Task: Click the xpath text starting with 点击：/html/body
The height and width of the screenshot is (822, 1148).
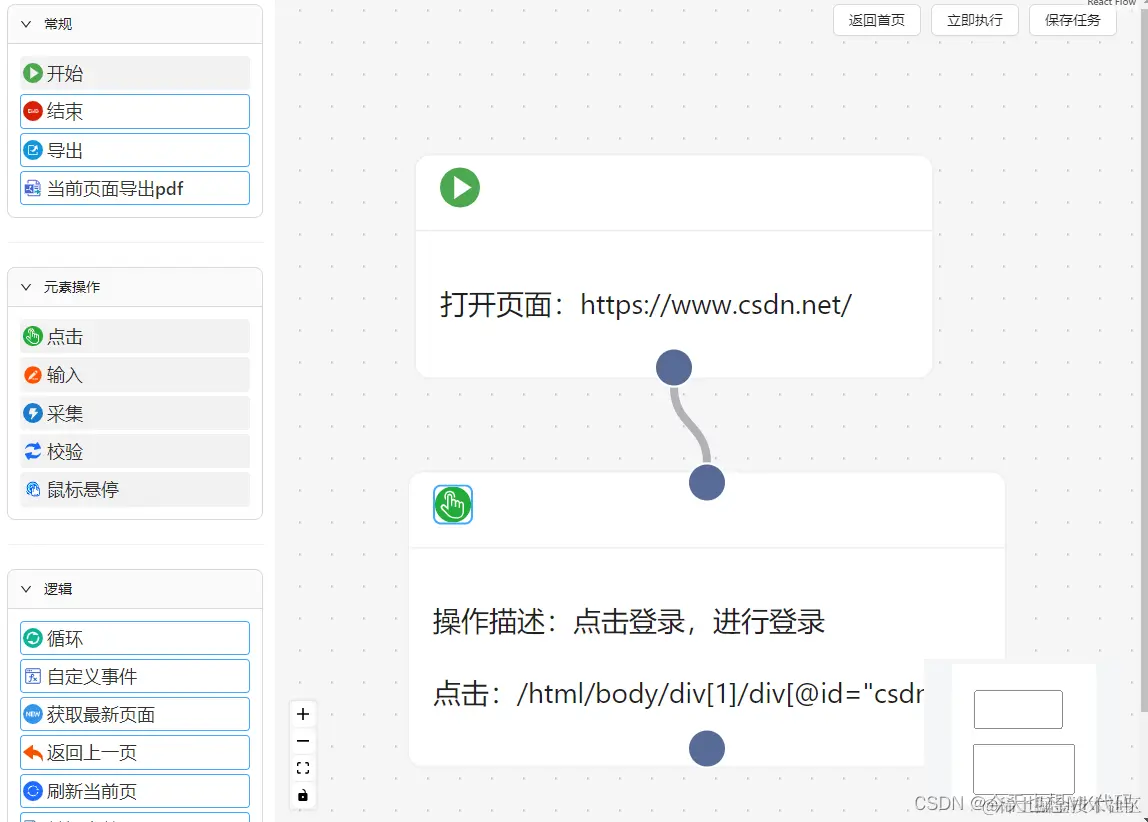Action: (678, 693)
